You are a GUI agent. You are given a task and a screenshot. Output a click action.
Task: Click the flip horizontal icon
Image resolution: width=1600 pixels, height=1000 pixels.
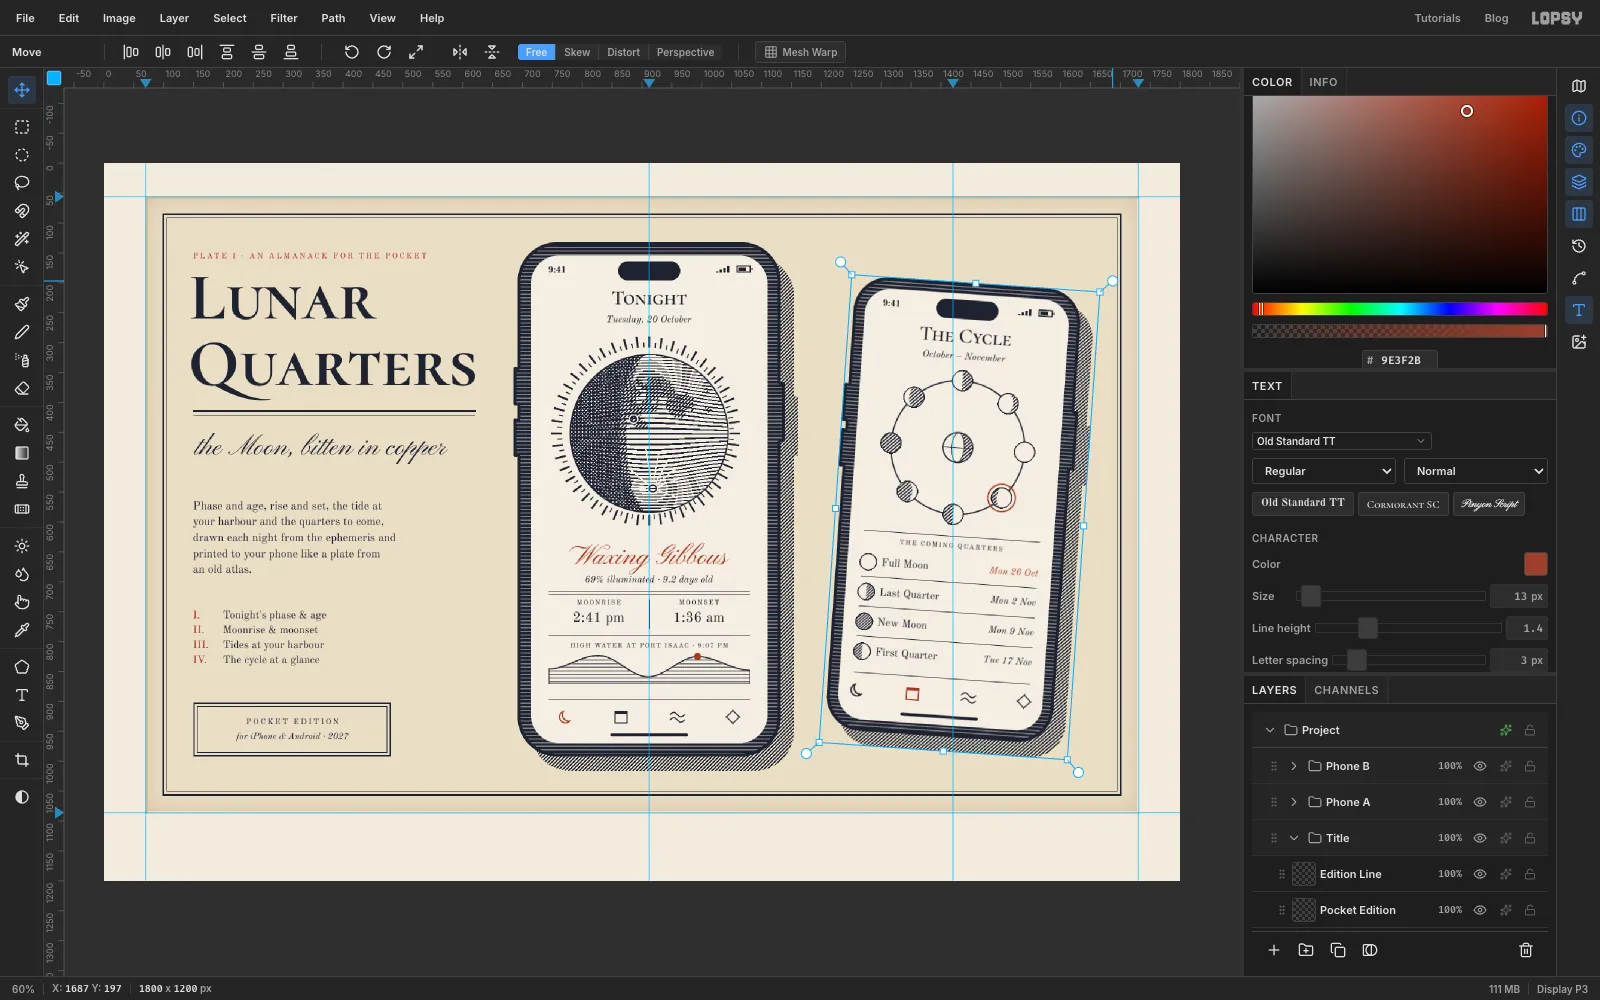tap(460, 52)
